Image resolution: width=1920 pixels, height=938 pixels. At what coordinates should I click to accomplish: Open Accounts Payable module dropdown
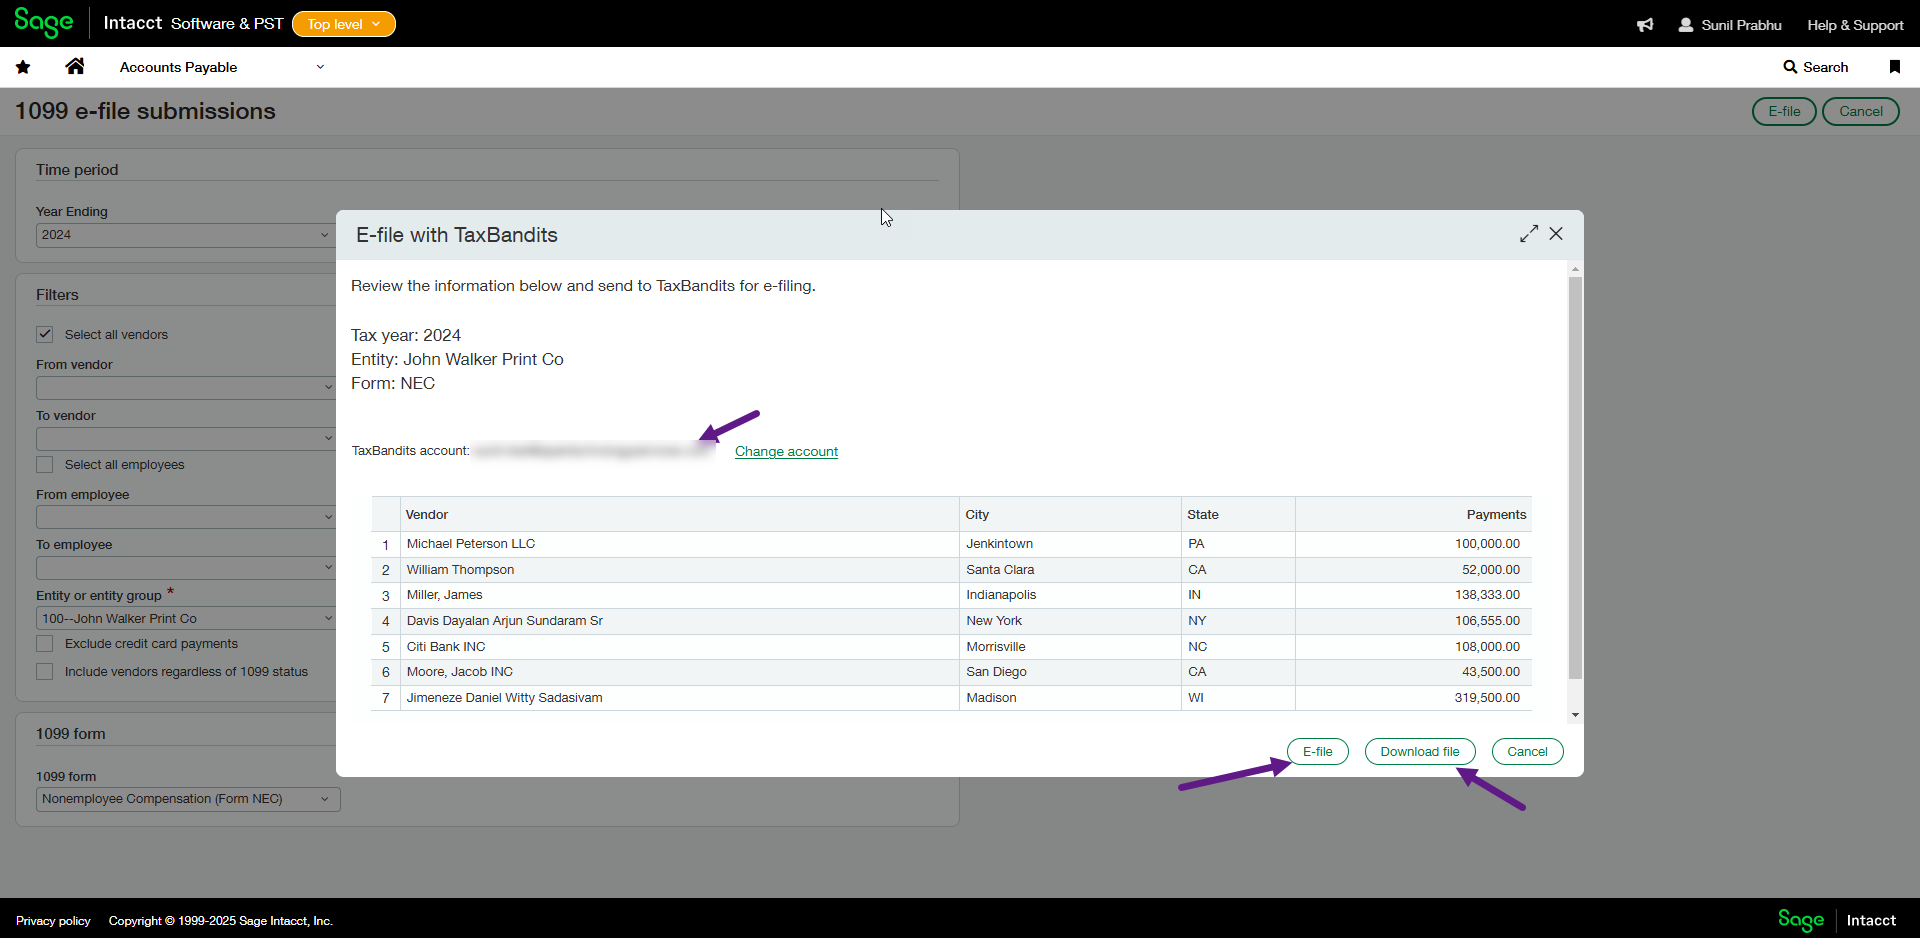tap(222, 67)
